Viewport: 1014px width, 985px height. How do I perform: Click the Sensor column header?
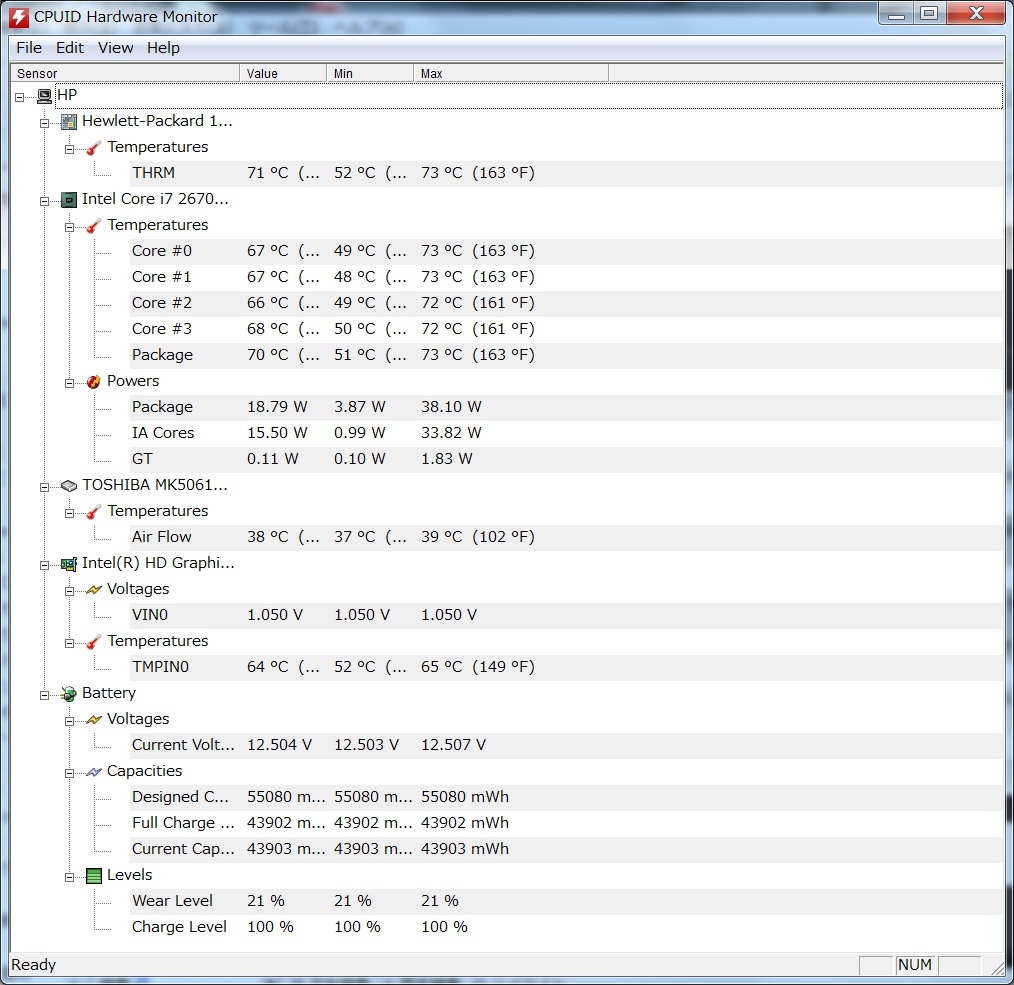125,74
